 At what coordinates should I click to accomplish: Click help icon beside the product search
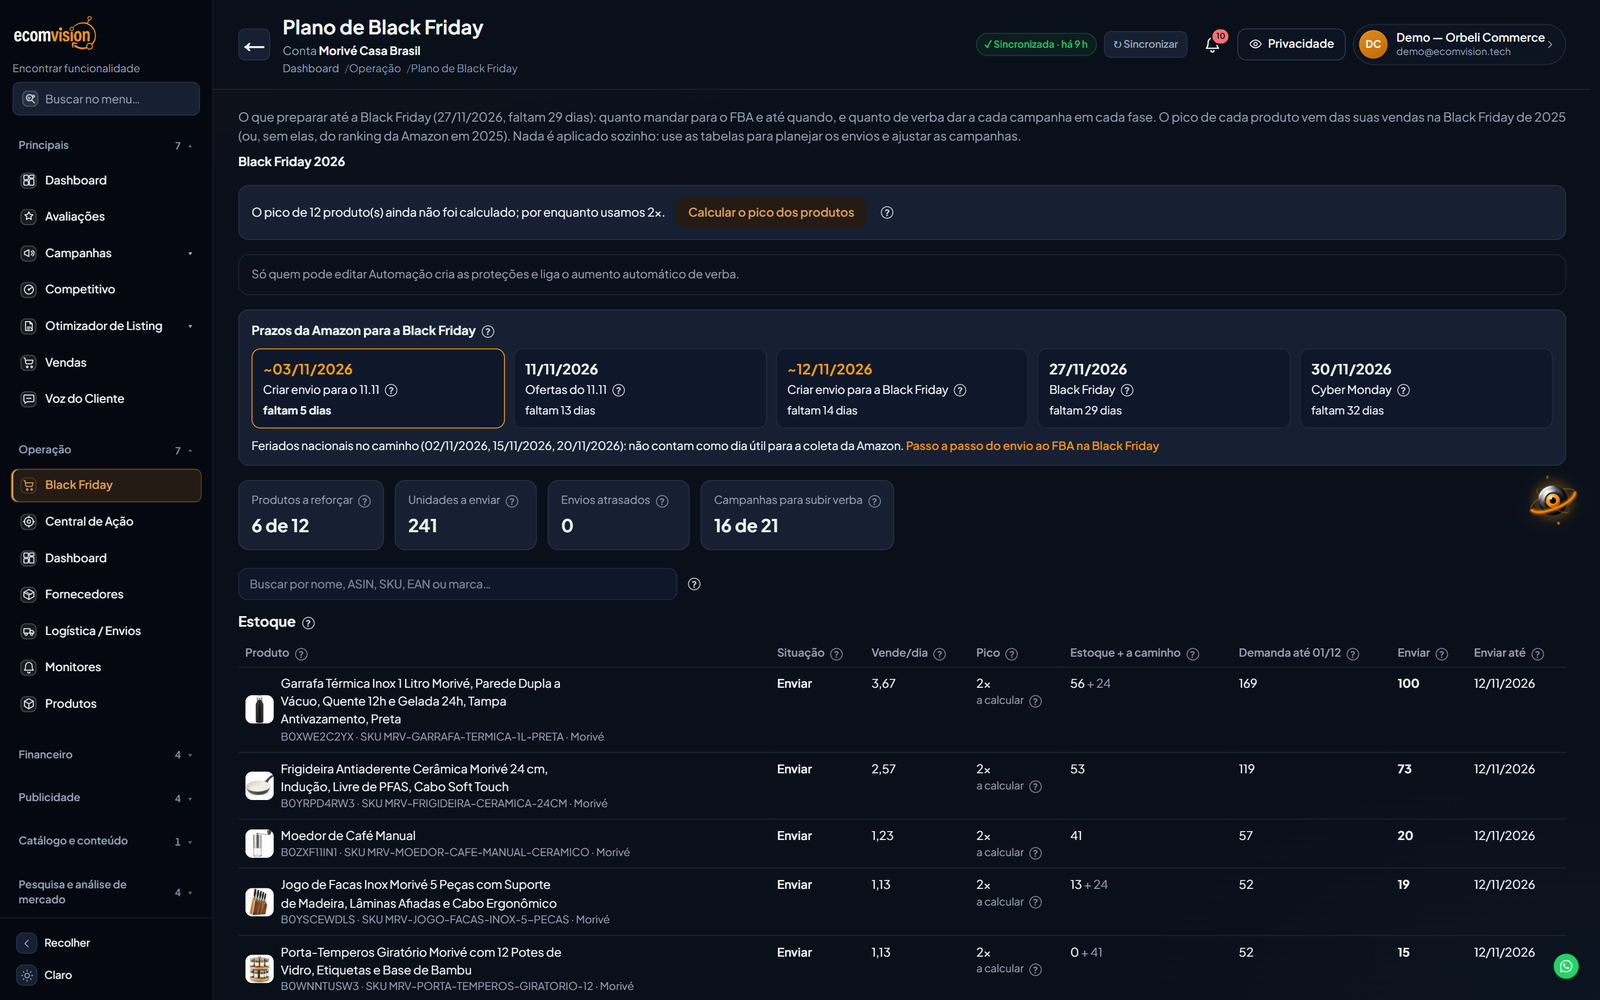click(694, 584)
